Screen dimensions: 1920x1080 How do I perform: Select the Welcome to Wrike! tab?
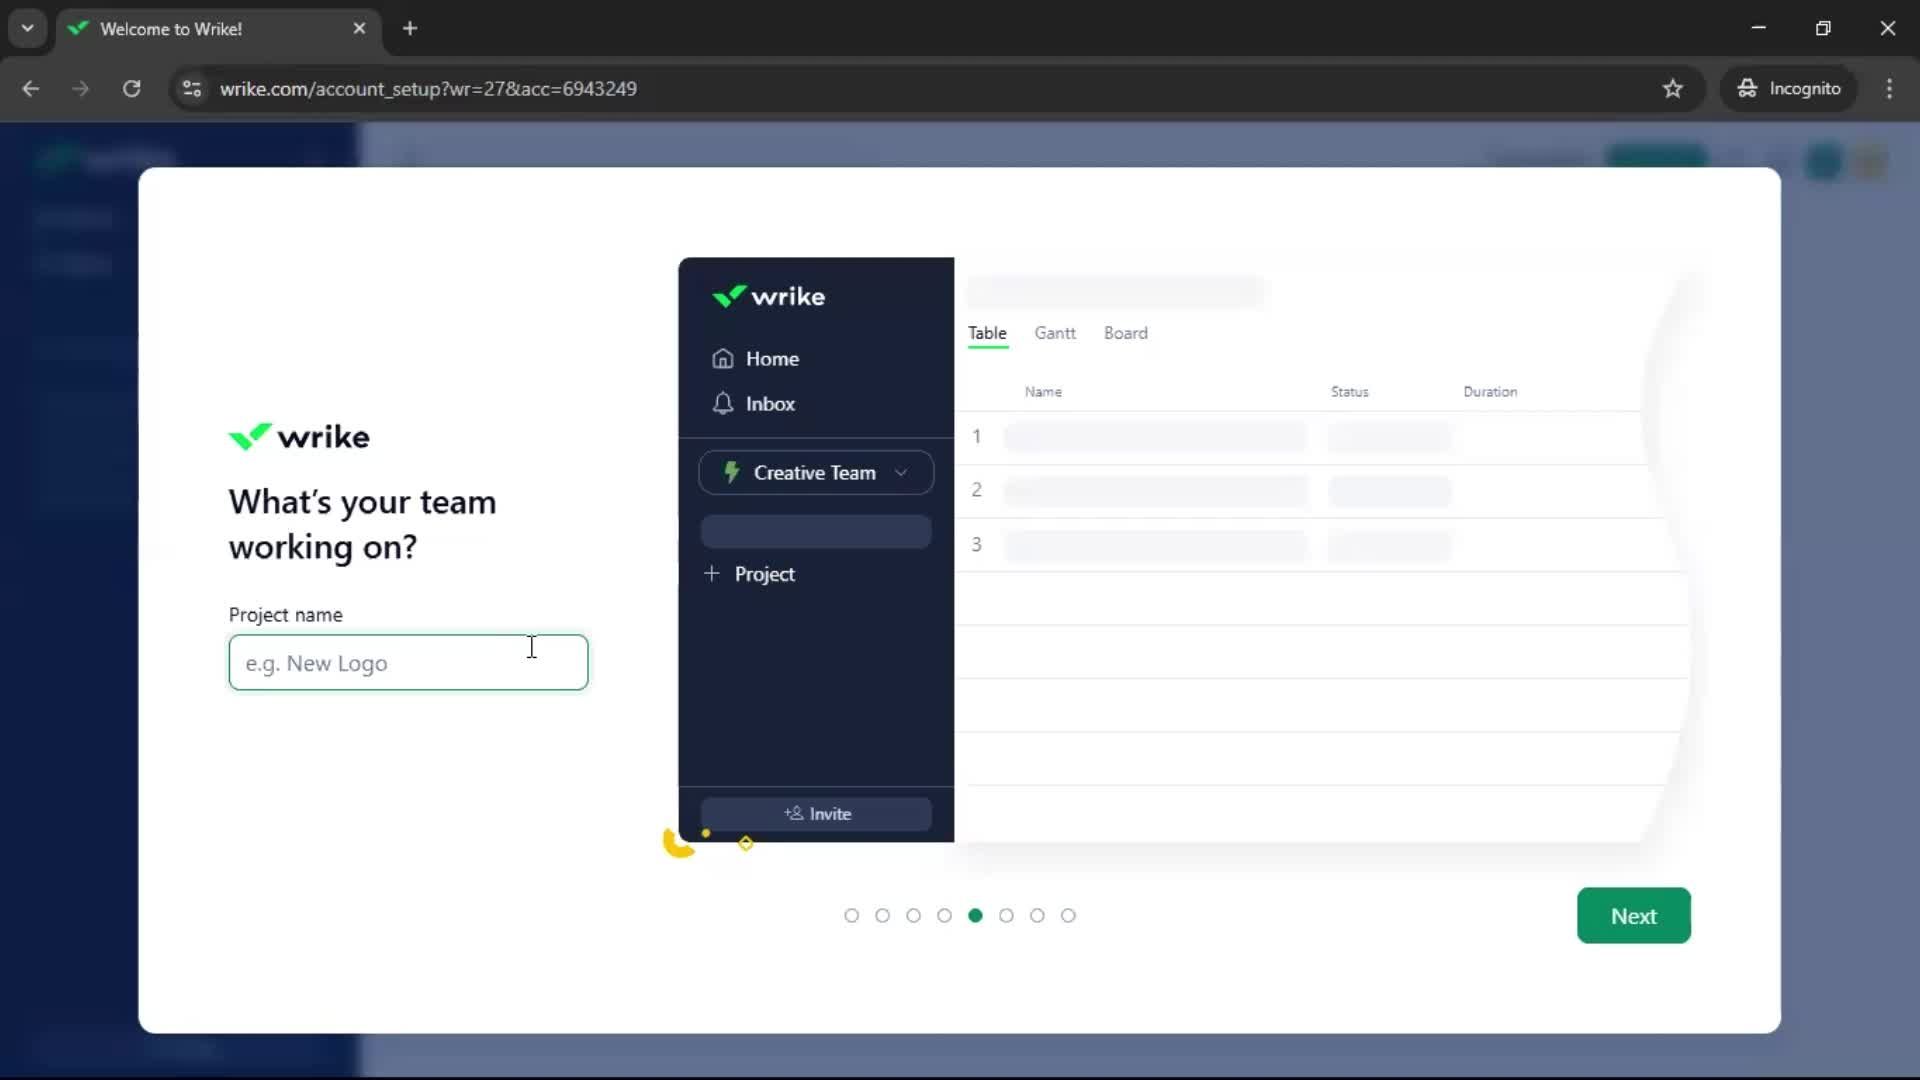218,28
